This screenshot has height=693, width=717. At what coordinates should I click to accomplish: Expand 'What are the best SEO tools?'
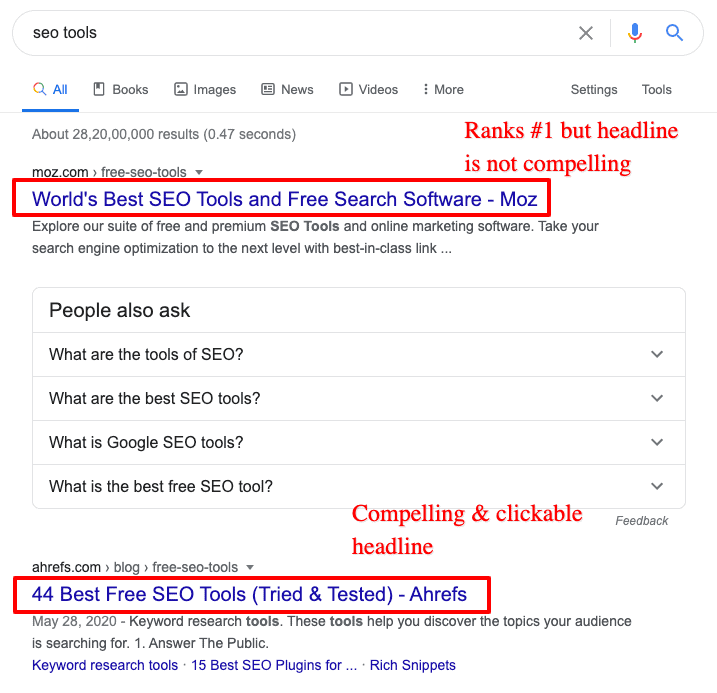click(359, 398)
